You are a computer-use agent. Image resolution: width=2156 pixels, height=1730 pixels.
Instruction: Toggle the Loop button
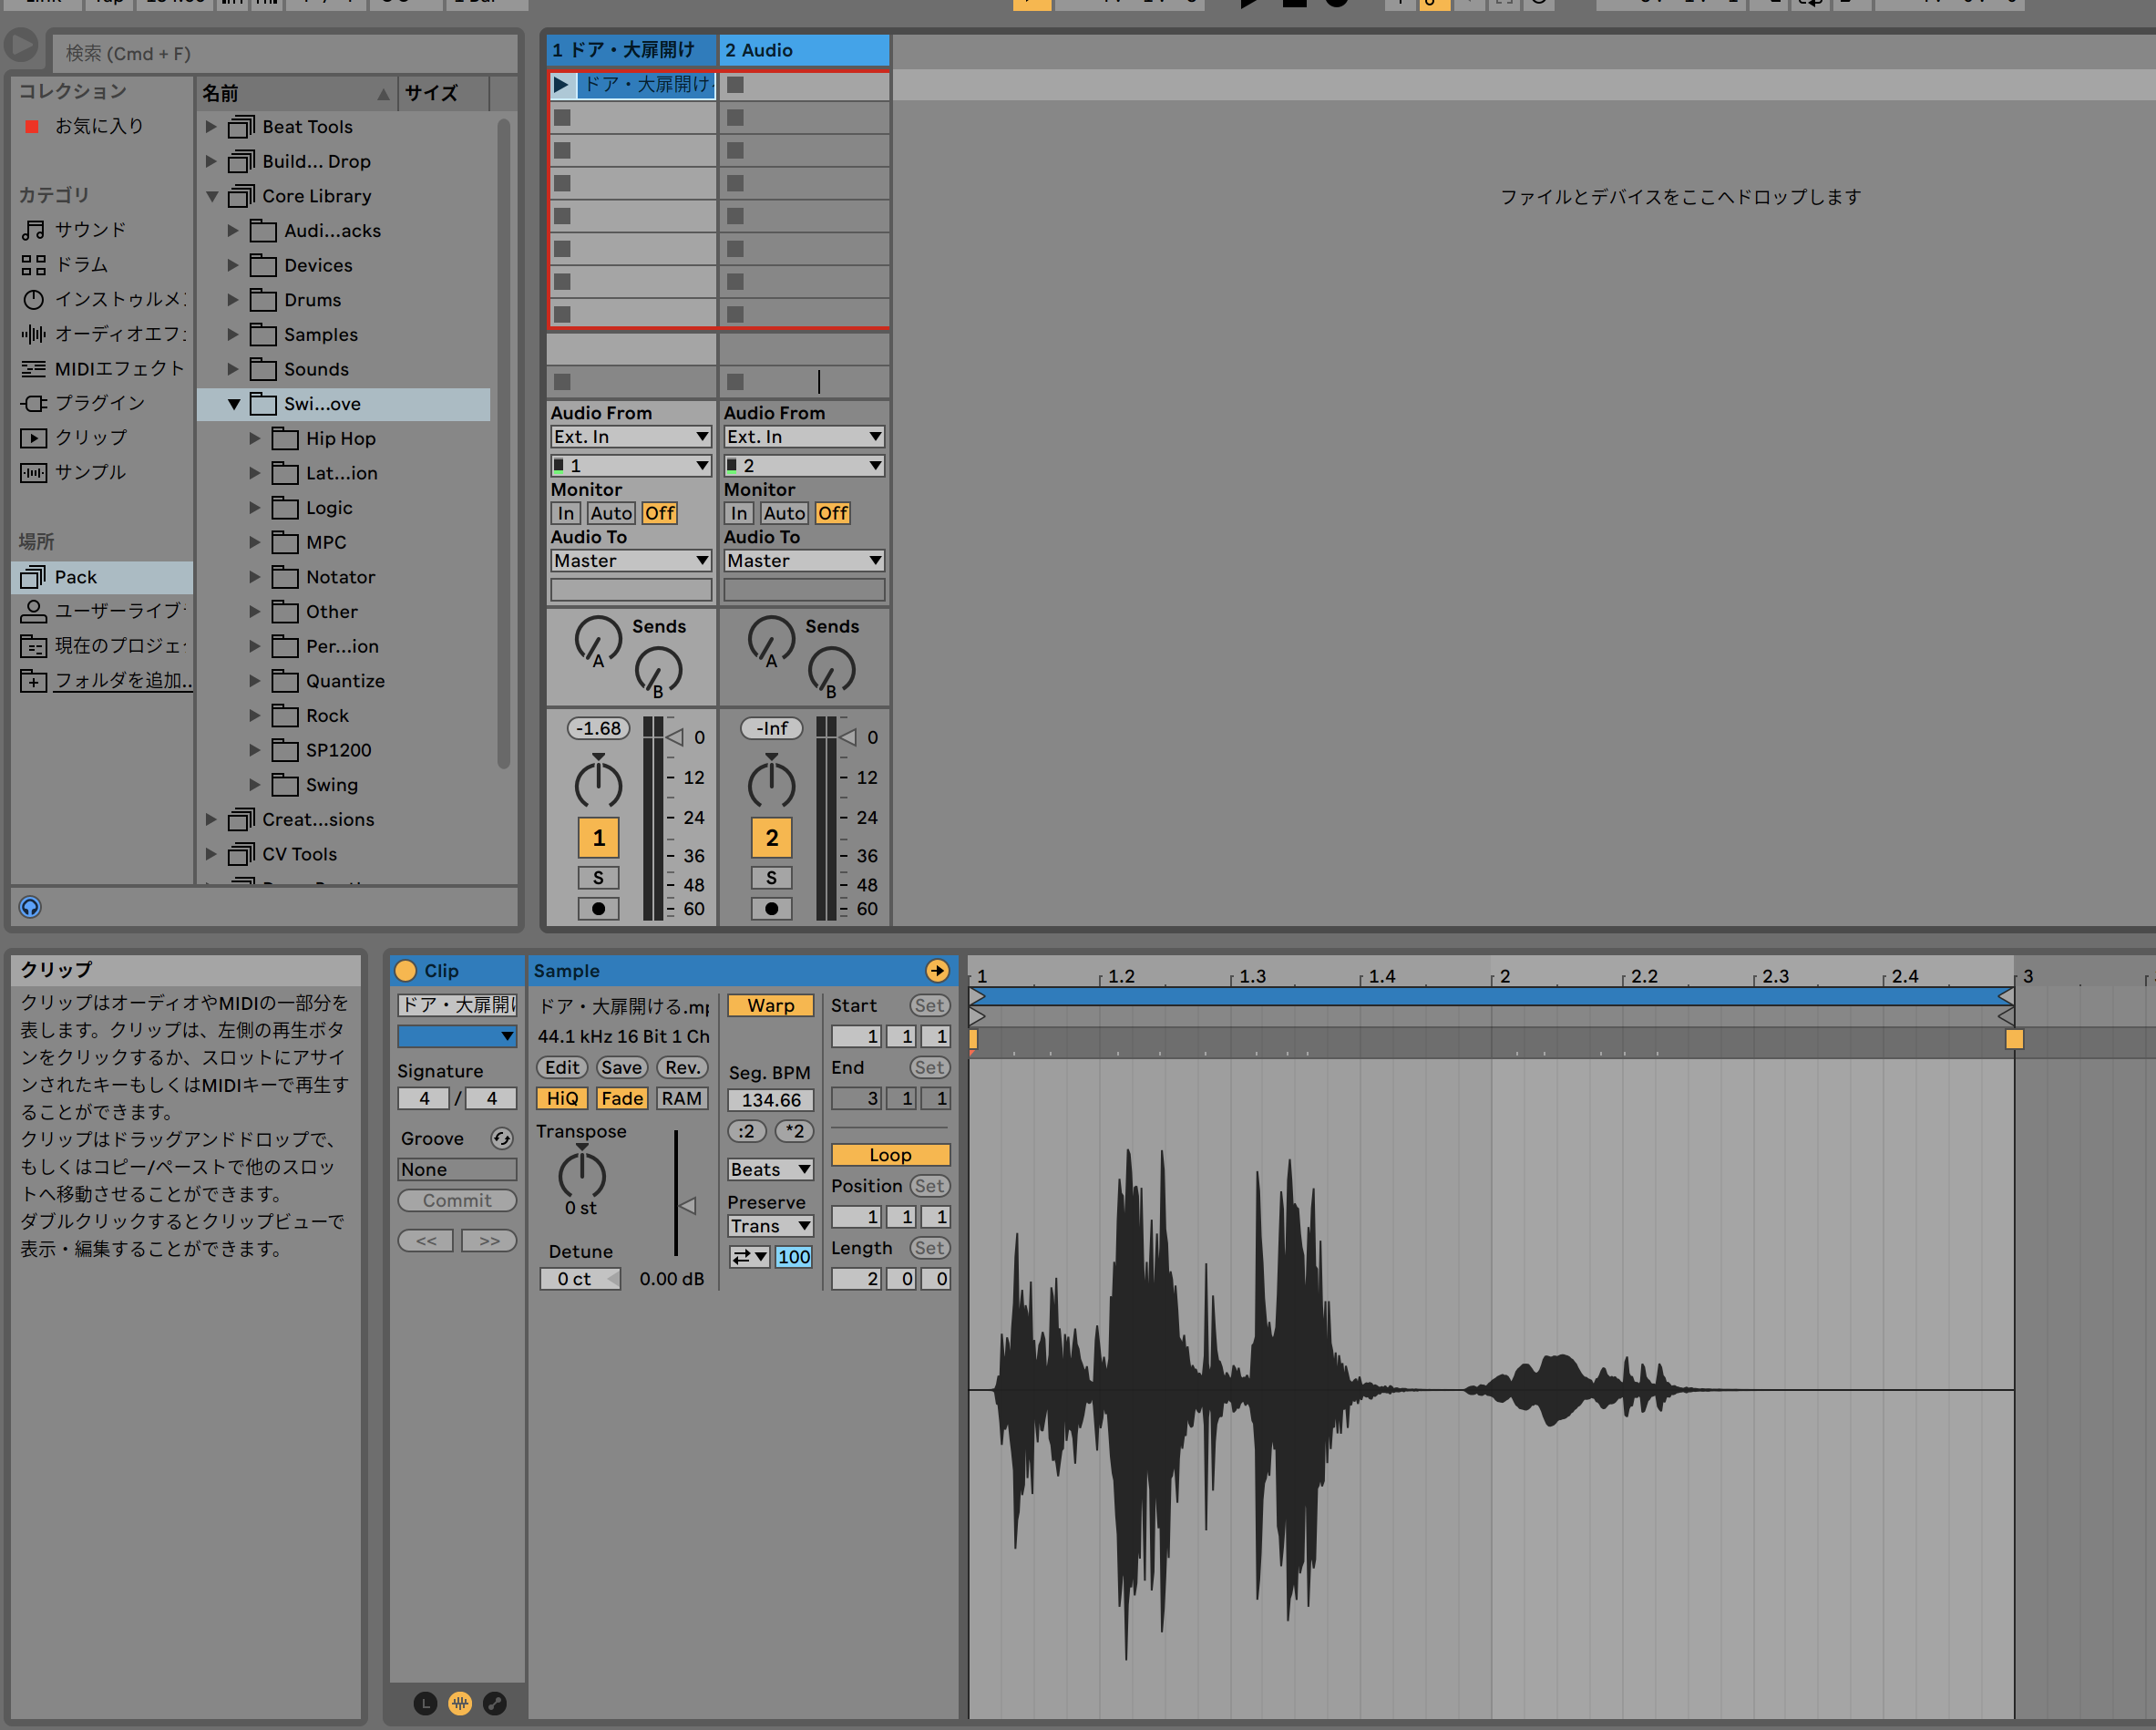click(890, 1155)
